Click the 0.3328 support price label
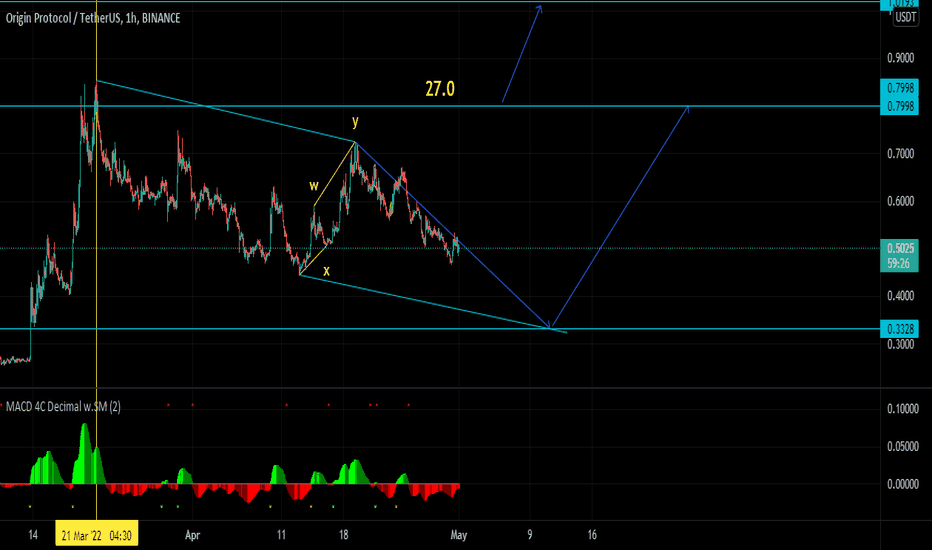Viewport: 932px width, 550px height. click(899, 329)
